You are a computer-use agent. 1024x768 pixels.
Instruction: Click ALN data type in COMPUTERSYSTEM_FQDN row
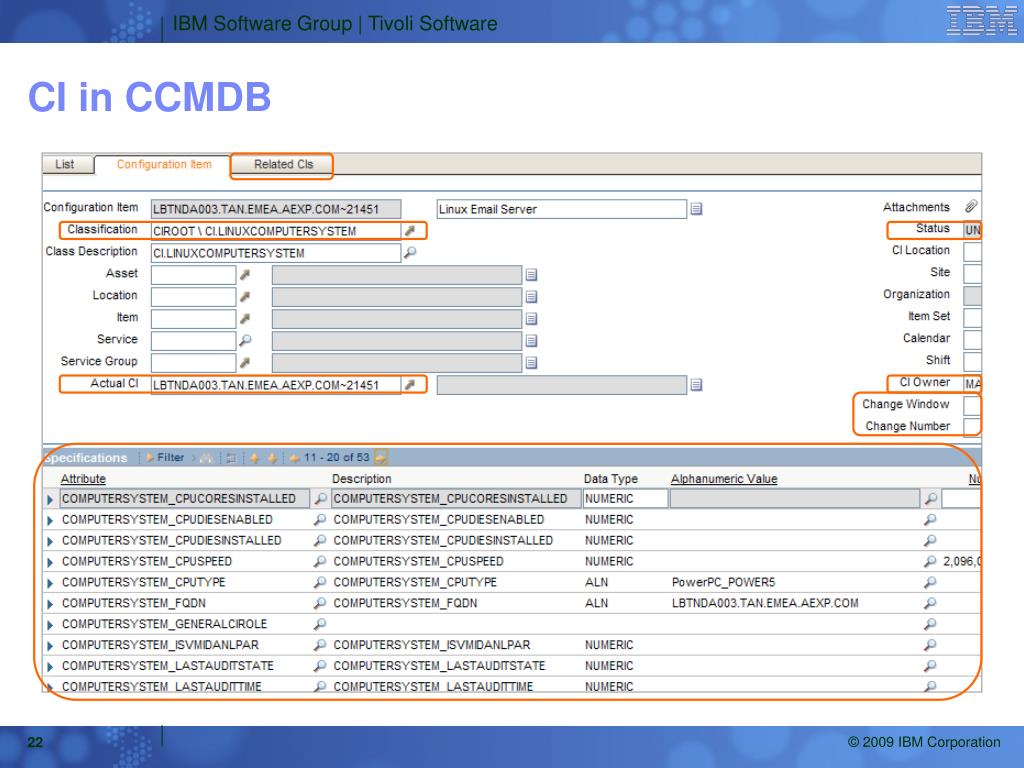point(596,603)
